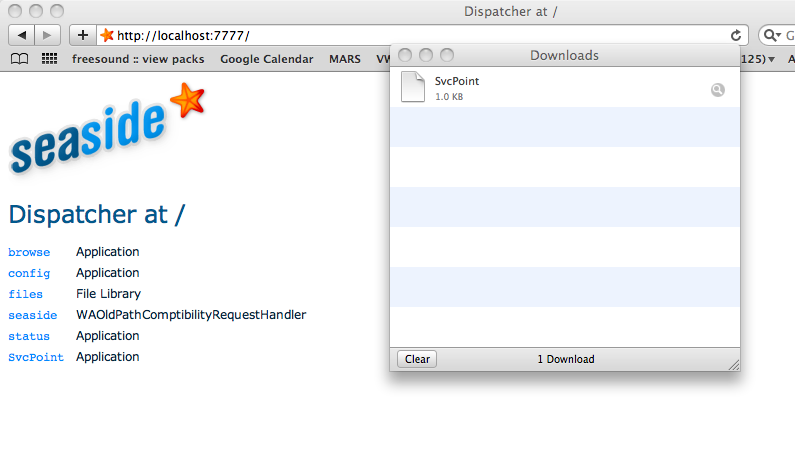Zoom the Downloads window
795x465 pixels.
(447, 55)
